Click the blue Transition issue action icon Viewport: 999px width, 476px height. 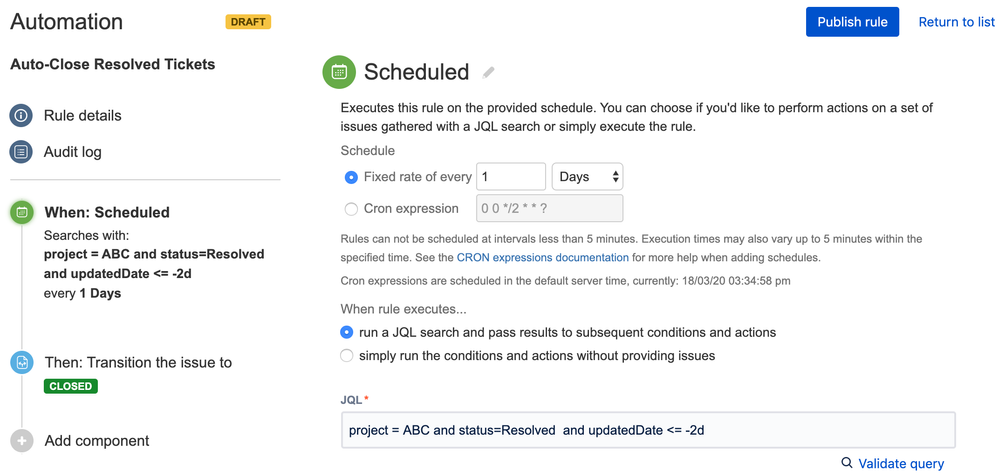click(x=21, y=363)
